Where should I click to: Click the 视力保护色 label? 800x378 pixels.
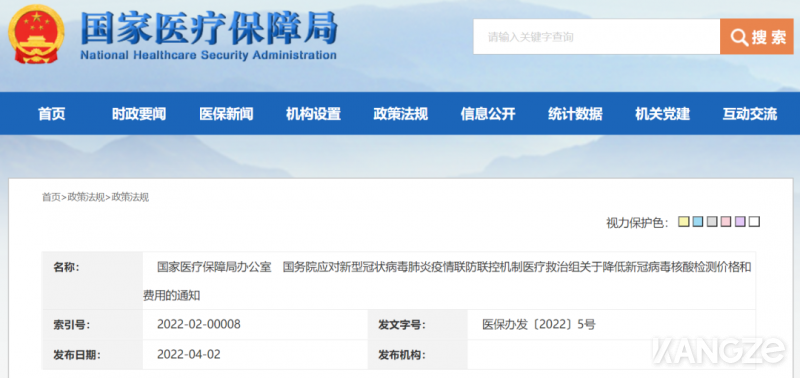[637, 223]
